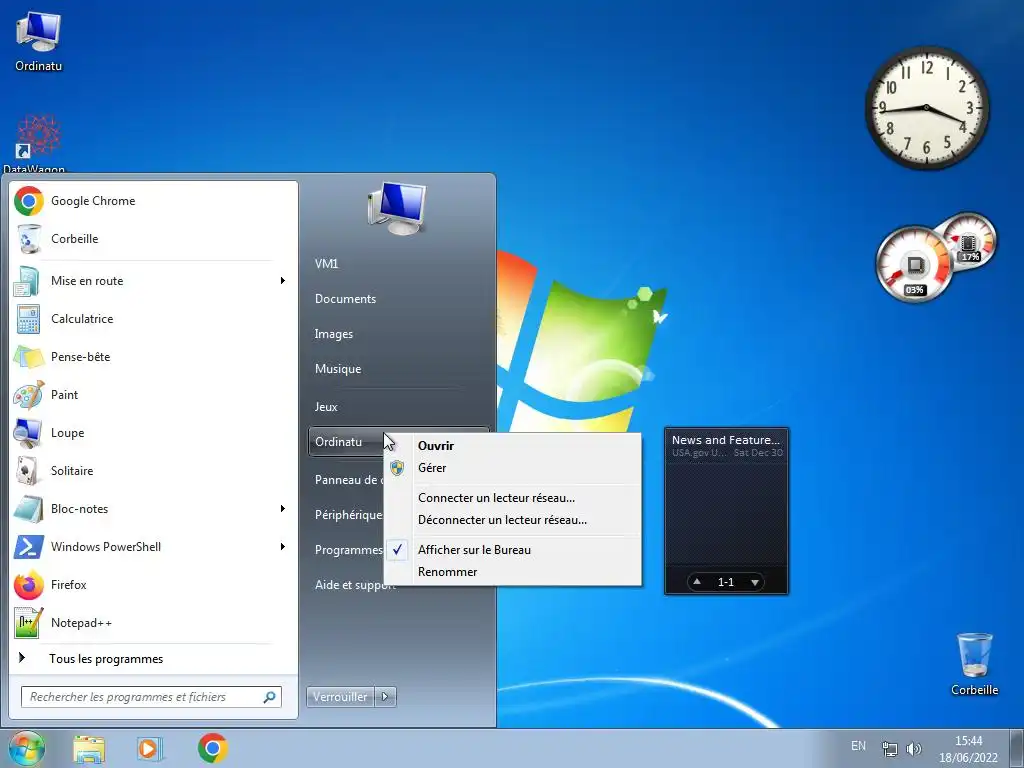Select the Corbeille desktop recycle bin

[x=974, y=664]
